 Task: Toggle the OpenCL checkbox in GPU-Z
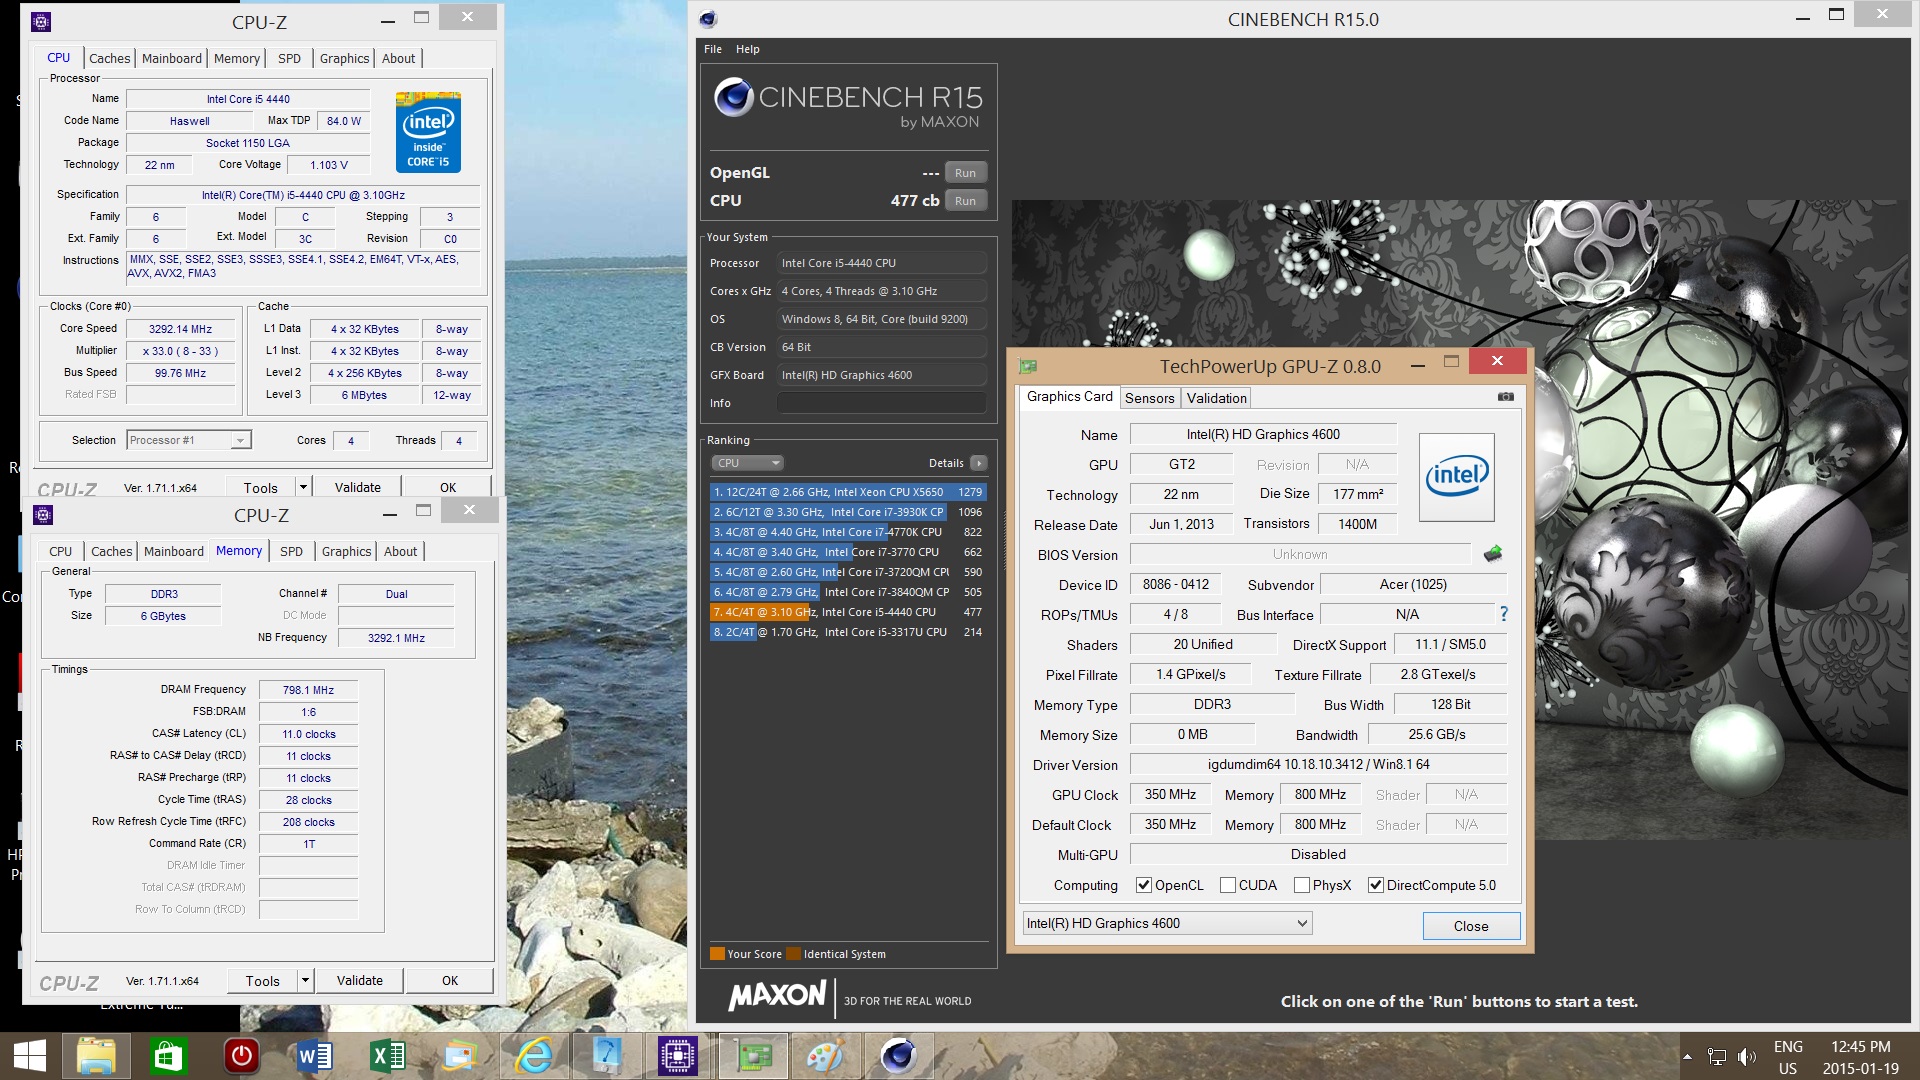[1144, 885]
